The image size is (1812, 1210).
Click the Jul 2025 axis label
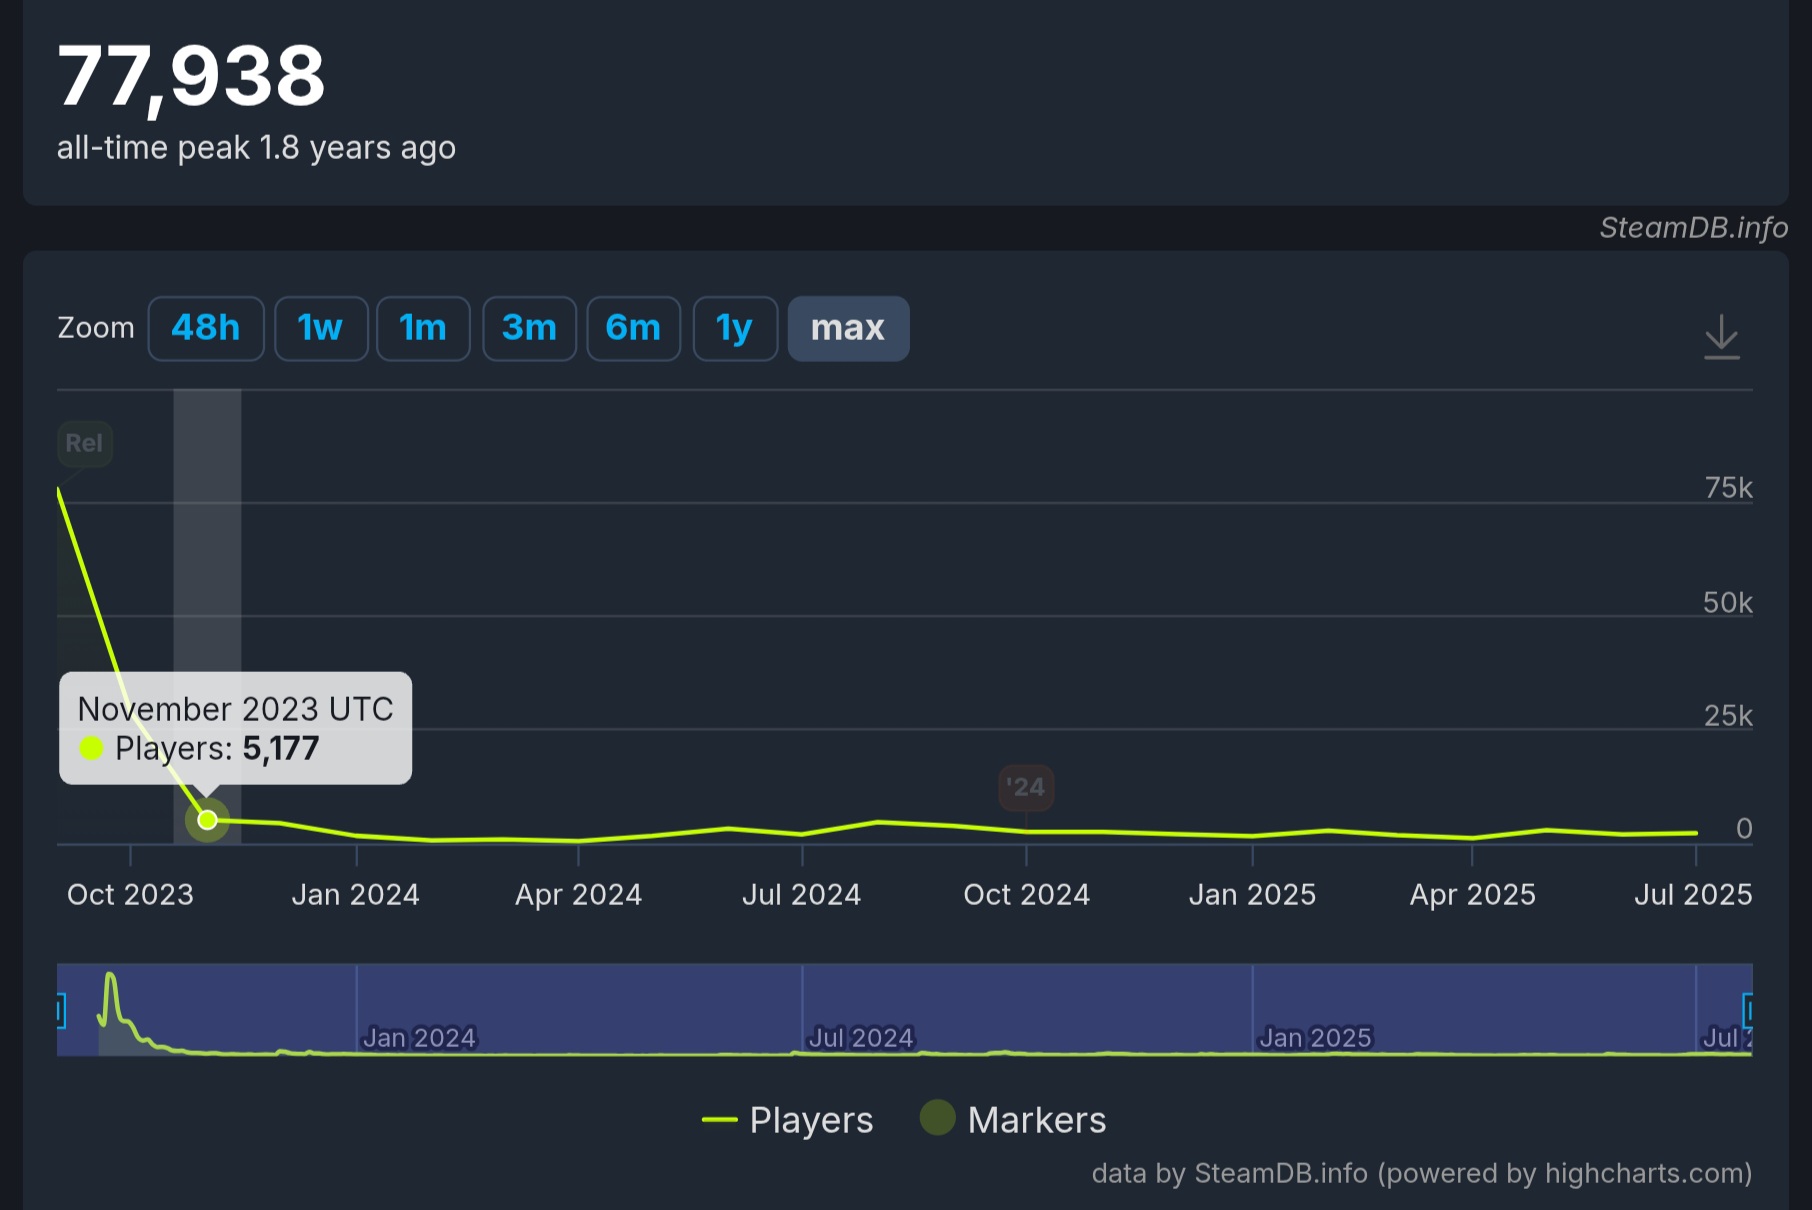[x=1693, y=894]
